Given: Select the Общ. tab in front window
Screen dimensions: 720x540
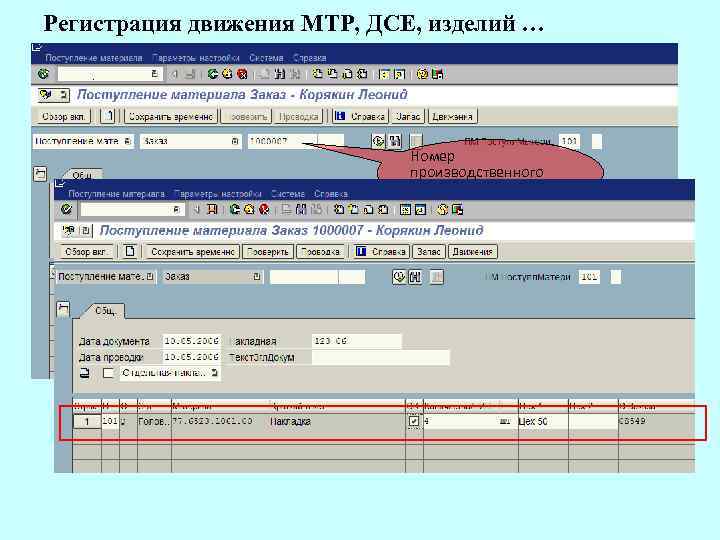Looking at the screenshot, I should click(x=105, y=311).
